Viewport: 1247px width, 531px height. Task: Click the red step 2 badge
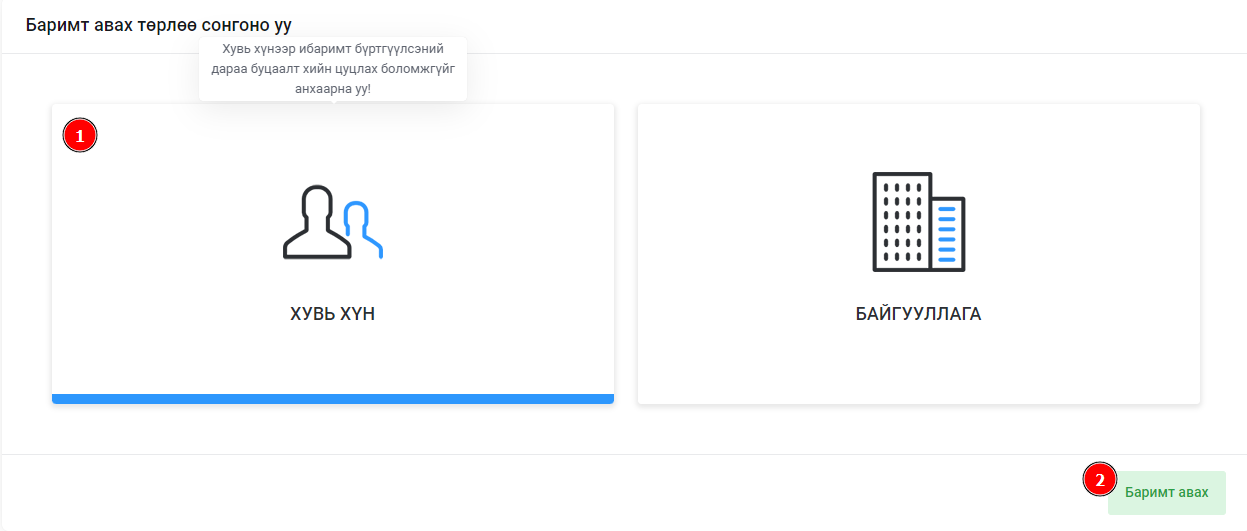tap(1100, 480)
